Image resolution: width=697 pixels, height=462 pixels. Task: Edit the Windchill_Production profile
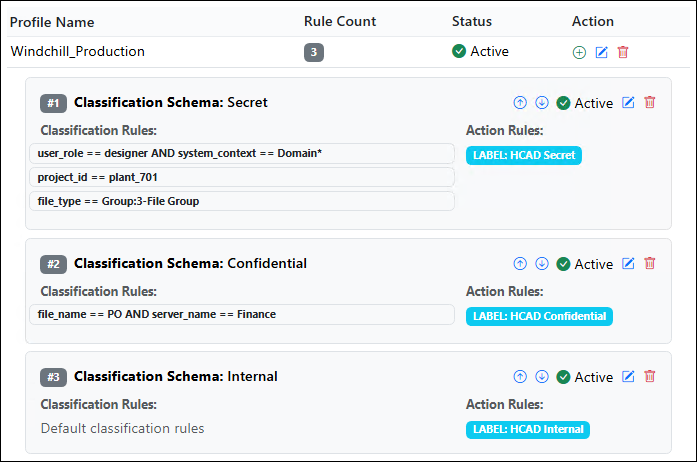(x=601, y=52)
